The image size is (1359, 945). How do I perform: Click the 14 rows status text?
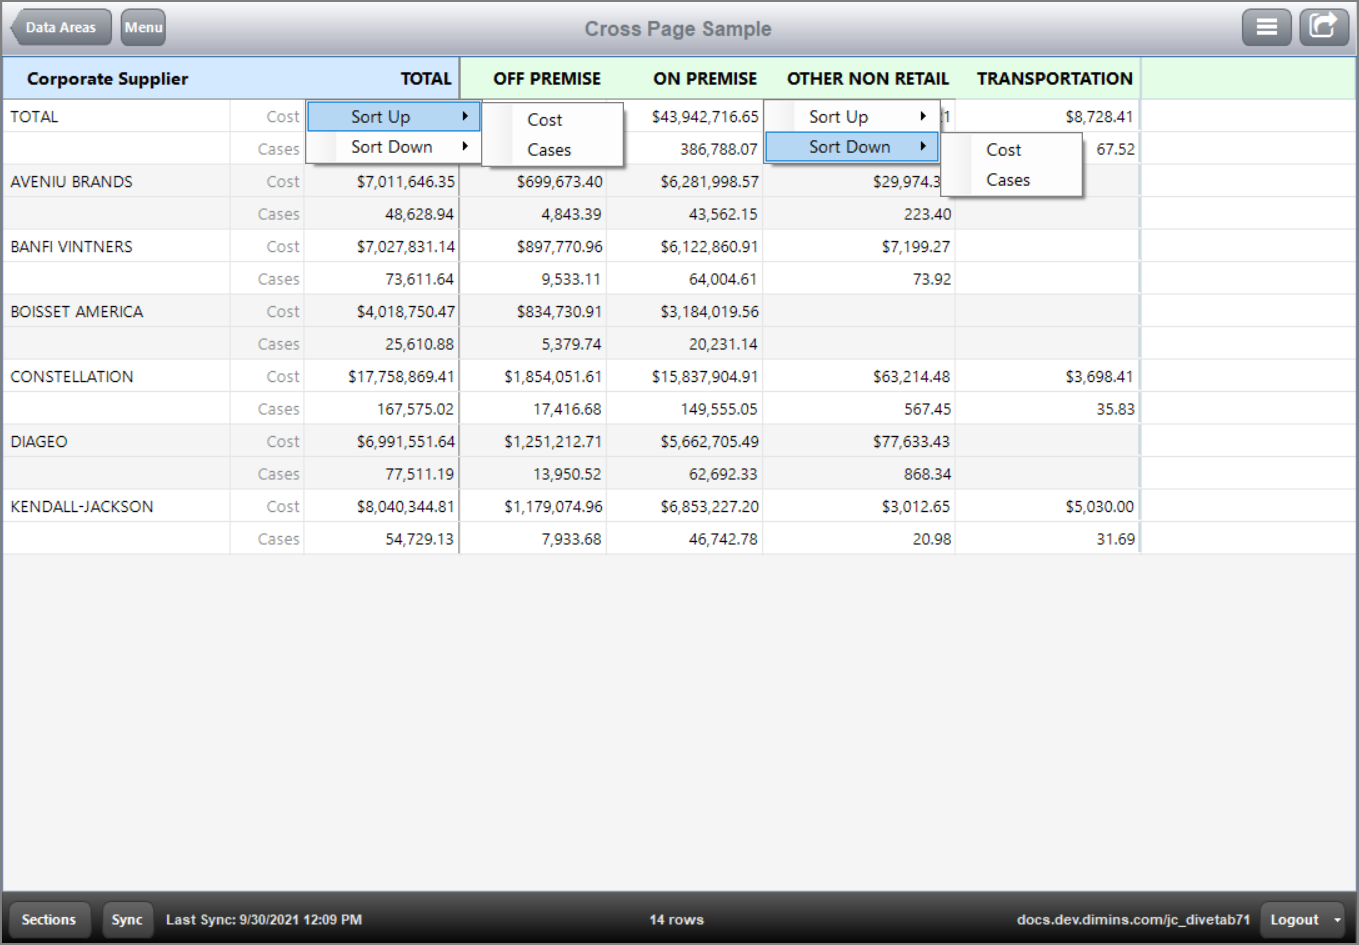[677, 920]
